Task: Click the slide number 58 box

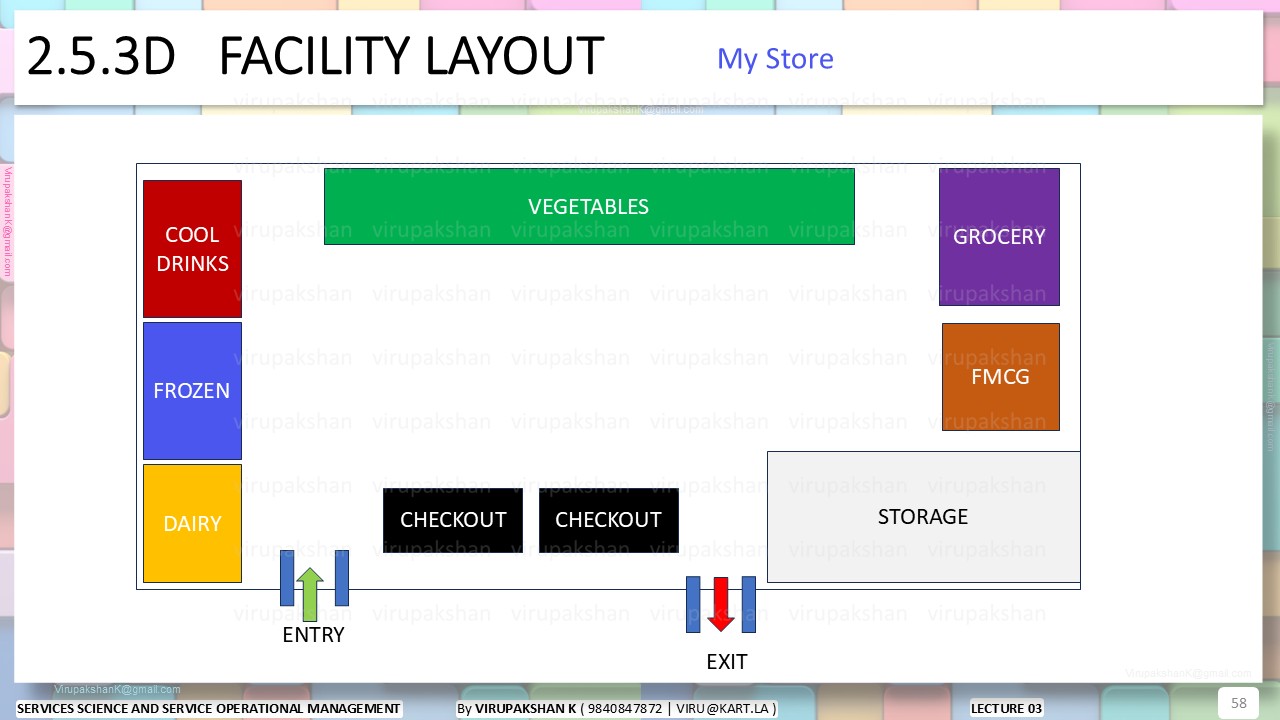Action: (x=1238, y=703)
